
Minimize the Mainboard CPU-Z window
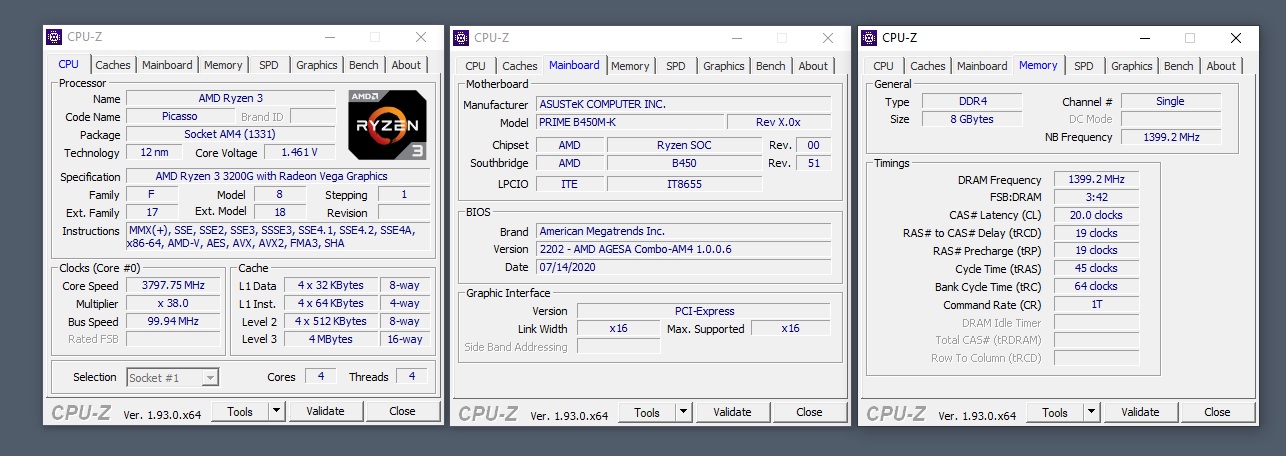click(x=735, y=38)
